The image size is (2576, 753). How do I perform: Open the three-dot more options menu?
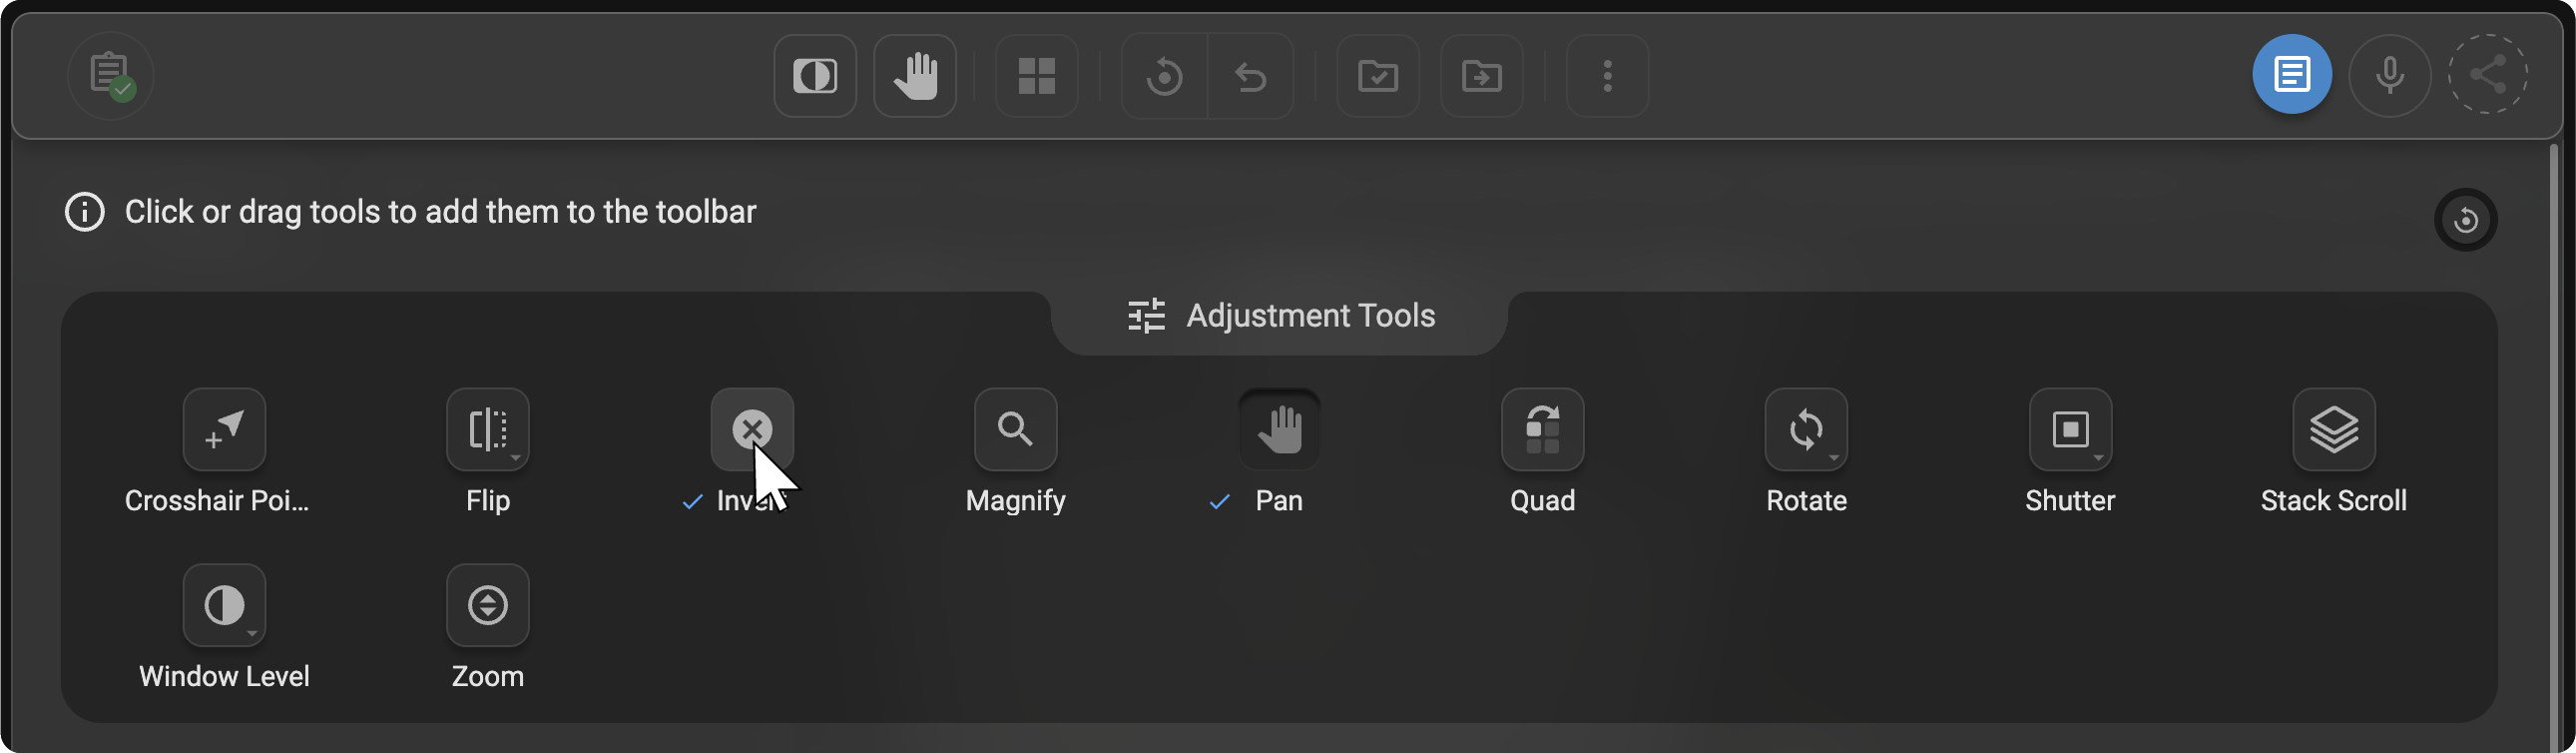1607,76
